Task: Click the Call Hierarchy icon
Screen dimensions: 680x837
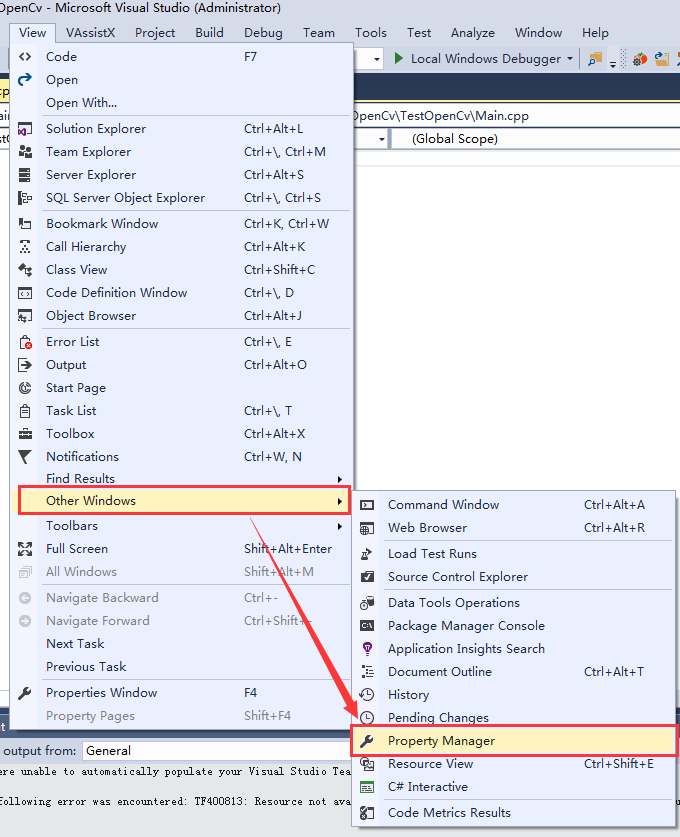Action: pos(25,247)
